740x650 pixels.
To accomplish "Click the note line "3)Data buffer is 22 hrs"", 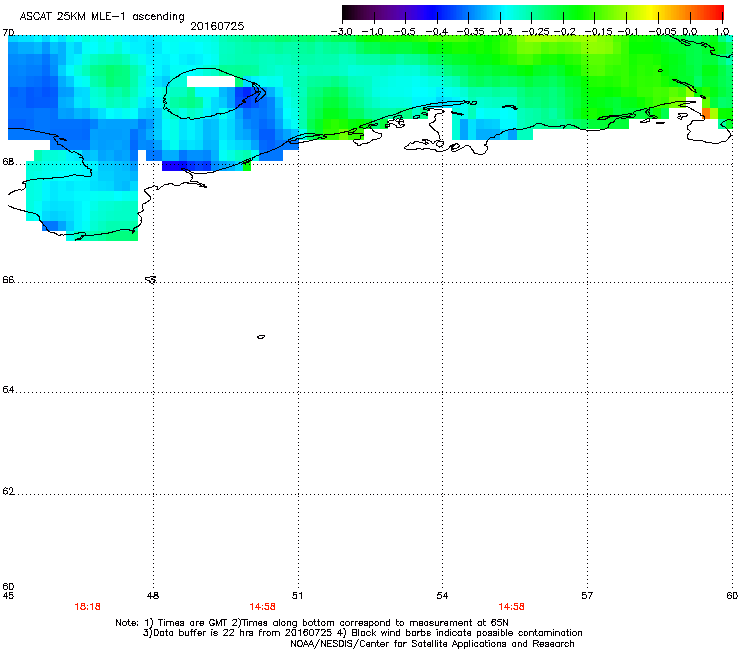I will coord(362,633).
